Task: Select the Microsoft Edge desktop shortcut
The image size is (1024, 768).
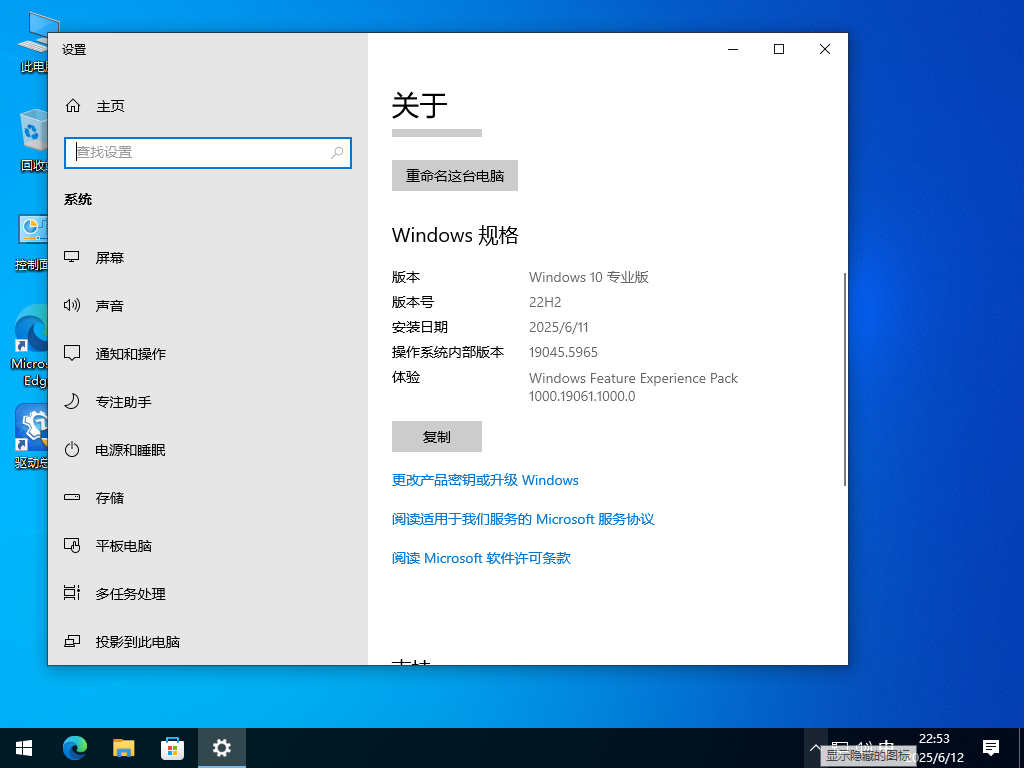Action: [31, 346]
